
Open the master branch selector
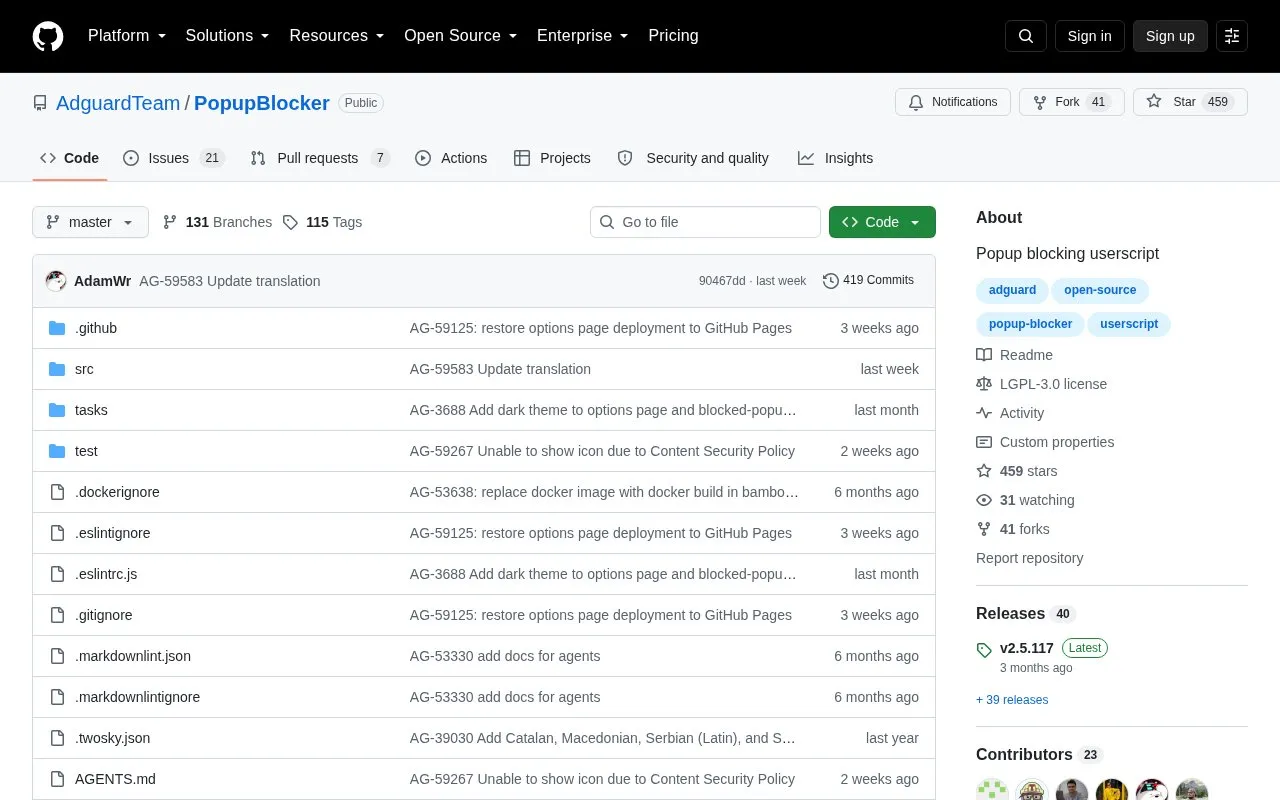(90, 222)
